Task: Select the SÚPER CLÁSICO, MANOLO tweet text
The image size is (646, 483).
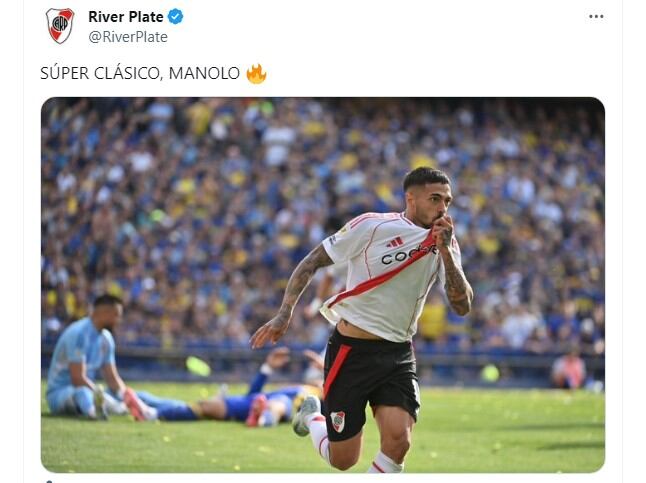Action: point(140,73)
